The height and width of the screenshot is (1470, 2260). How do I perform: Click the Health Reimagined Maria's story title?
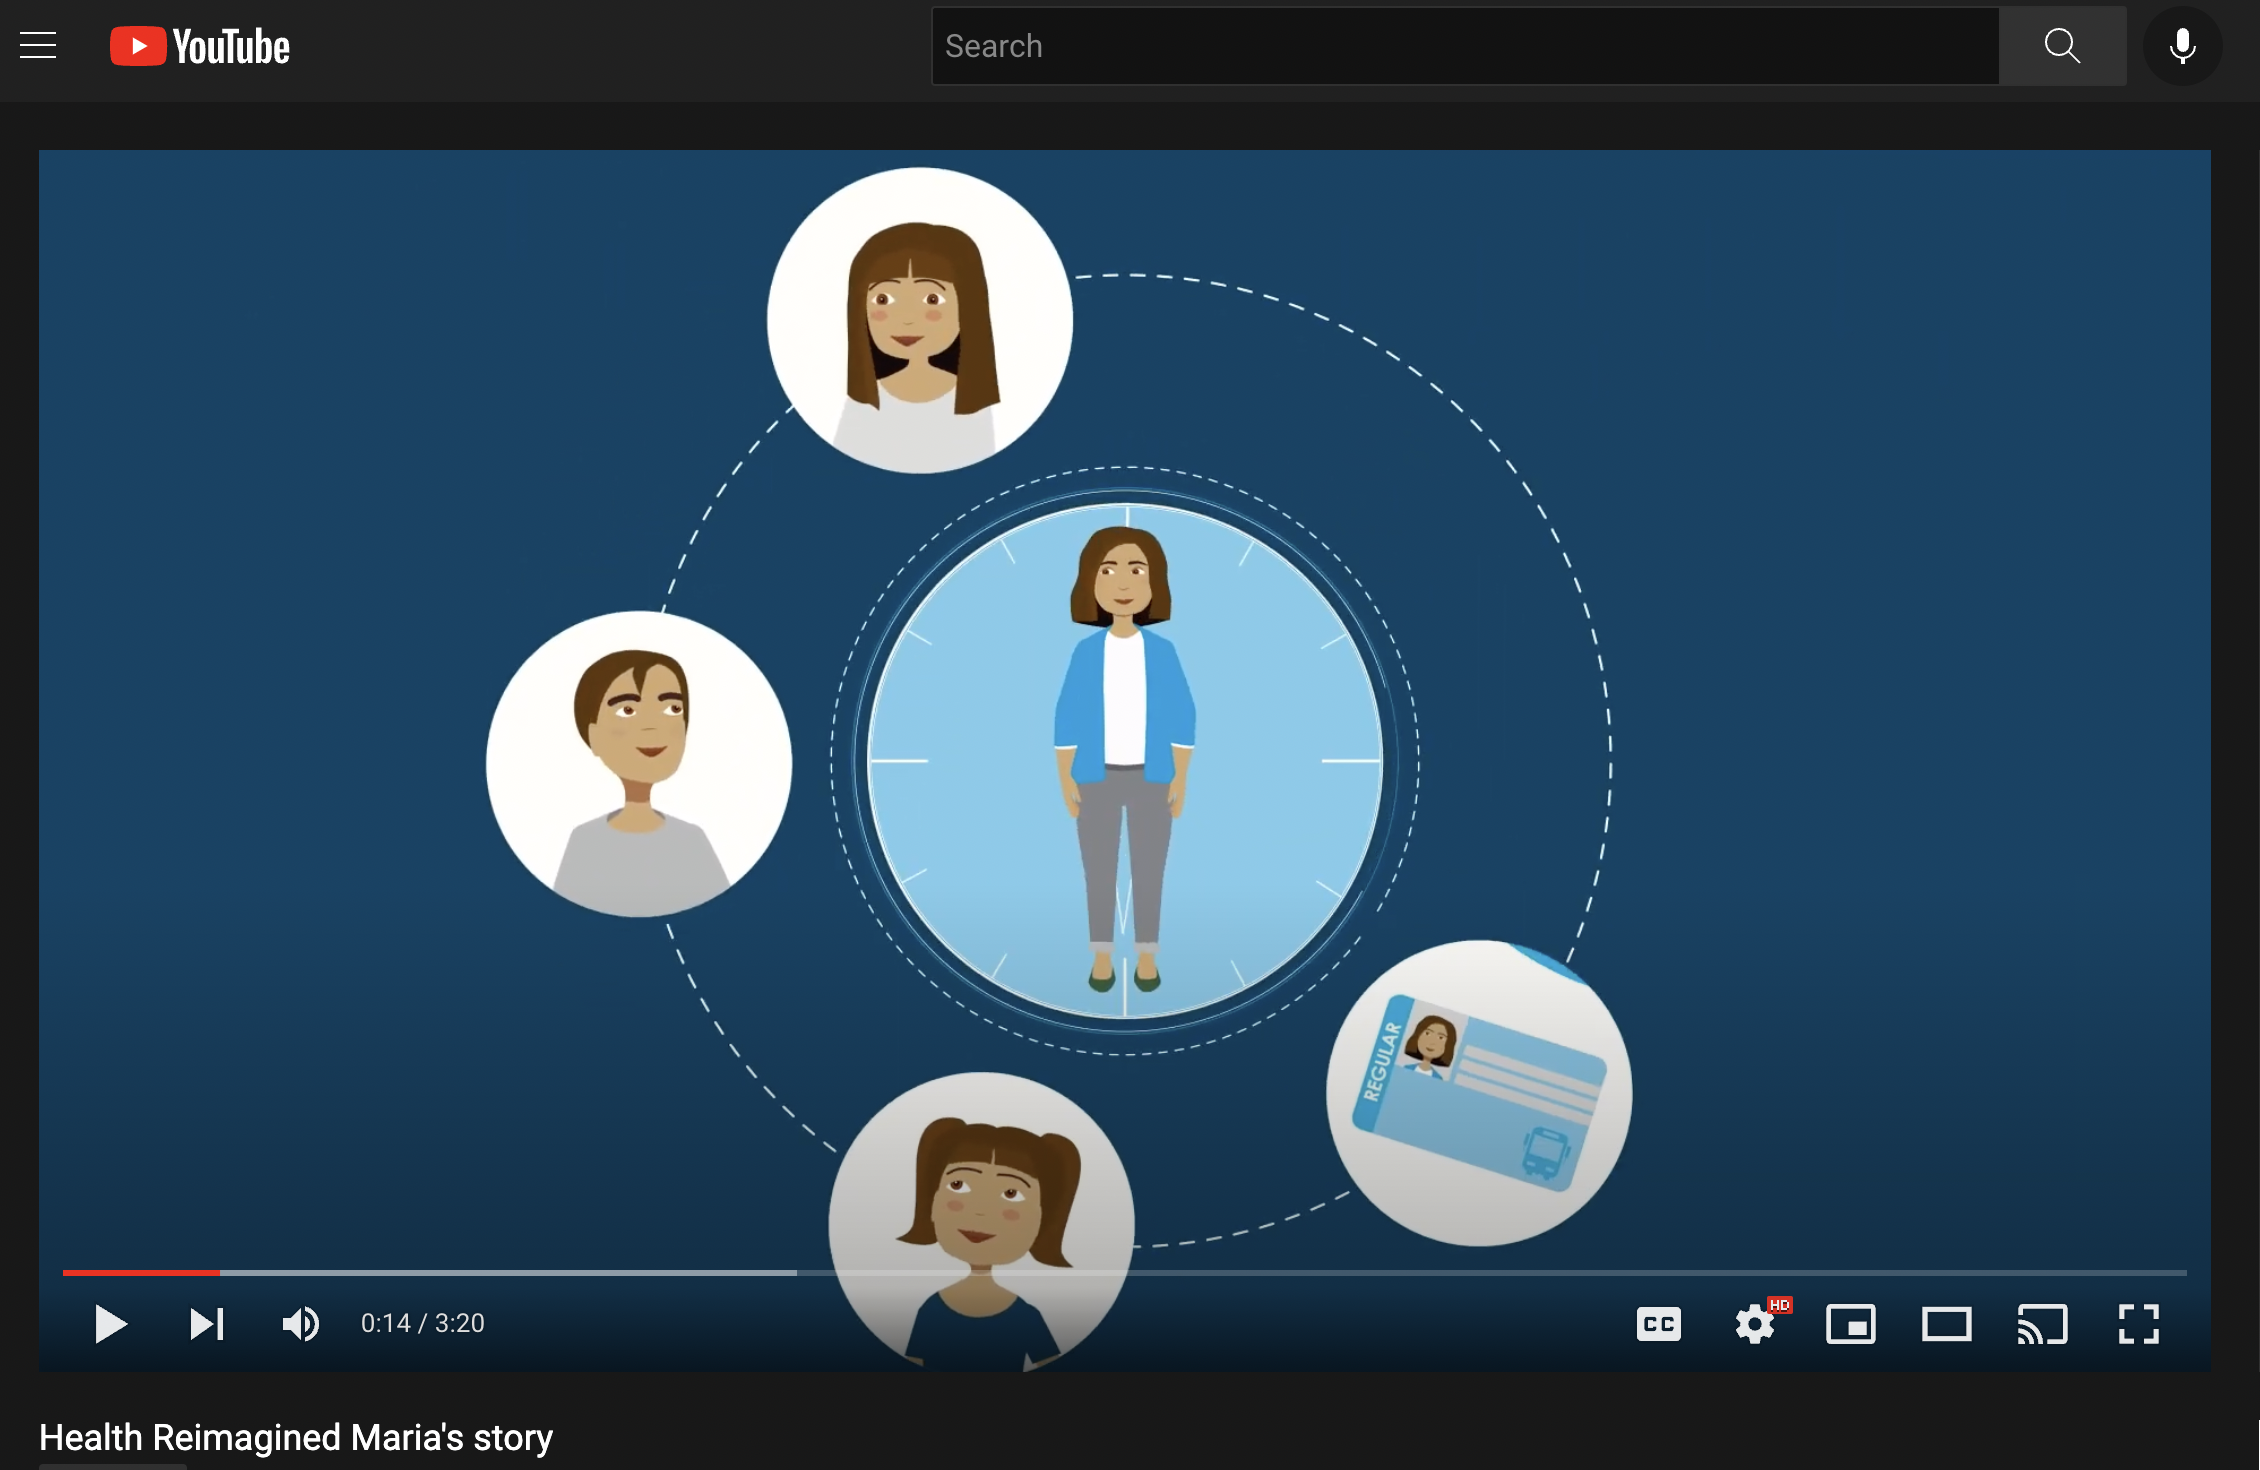[296, 1437]
